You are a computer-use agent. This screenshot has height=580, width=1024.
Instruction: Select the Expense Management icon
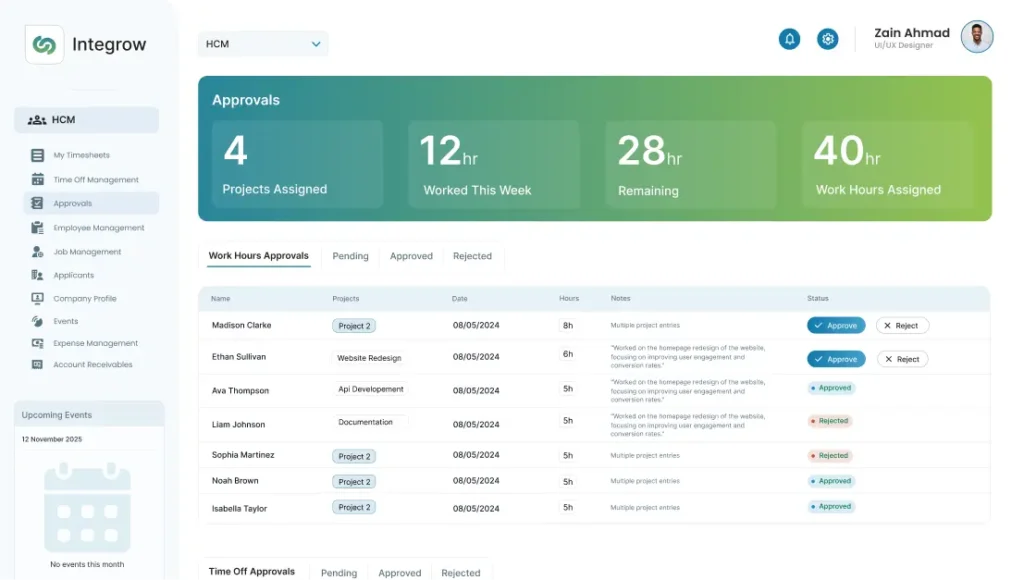pyautogui.click(x=37, y=343)
